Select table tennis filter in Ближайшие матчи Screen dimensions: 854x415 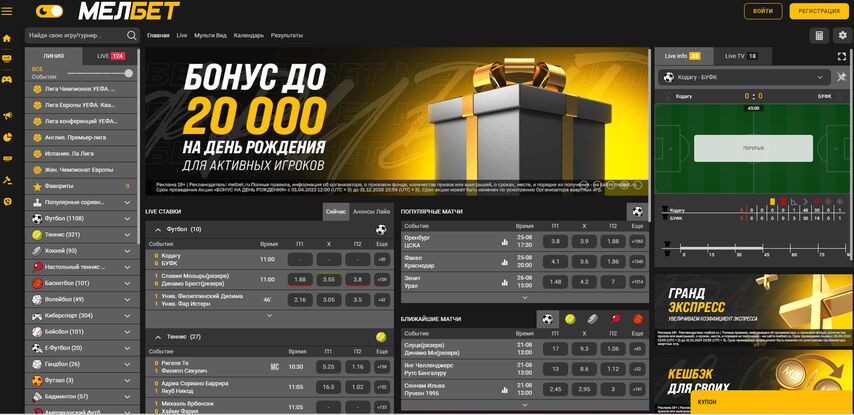pos(615,319)
